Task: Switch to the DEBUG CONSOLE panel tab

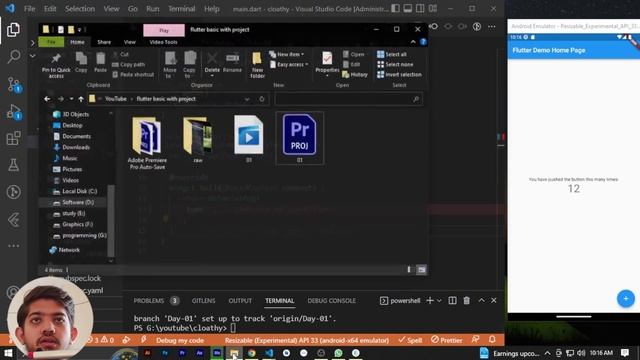Action: [x=331, y=300]
